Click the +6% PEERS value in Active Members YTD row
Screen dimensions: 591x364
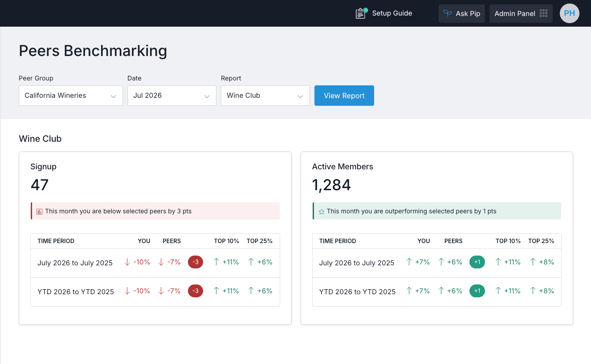pos(455,291)
